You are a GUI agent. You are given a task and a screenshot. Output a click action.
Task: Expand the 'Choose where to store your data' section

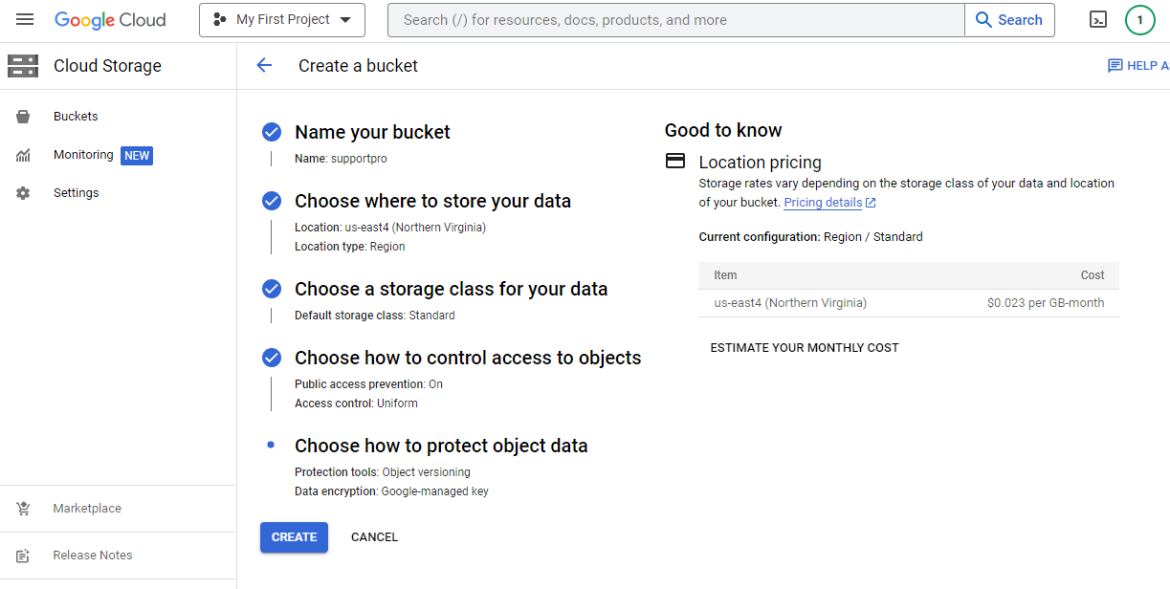coord(433,200)
